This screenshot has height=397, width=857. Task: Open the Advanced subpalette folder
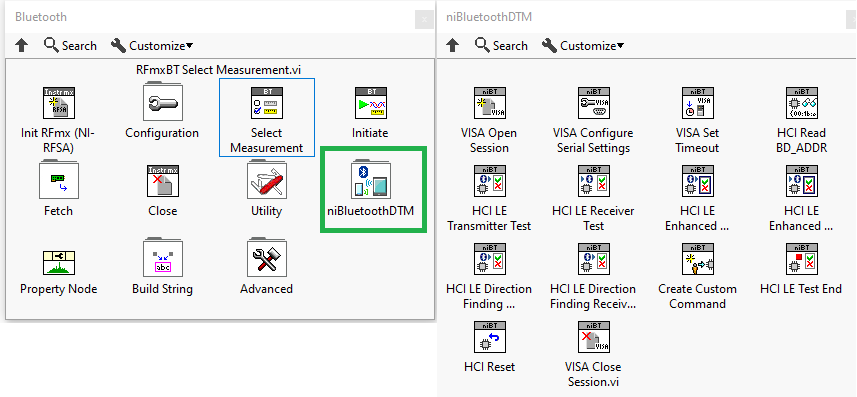[x=266, y=258]
